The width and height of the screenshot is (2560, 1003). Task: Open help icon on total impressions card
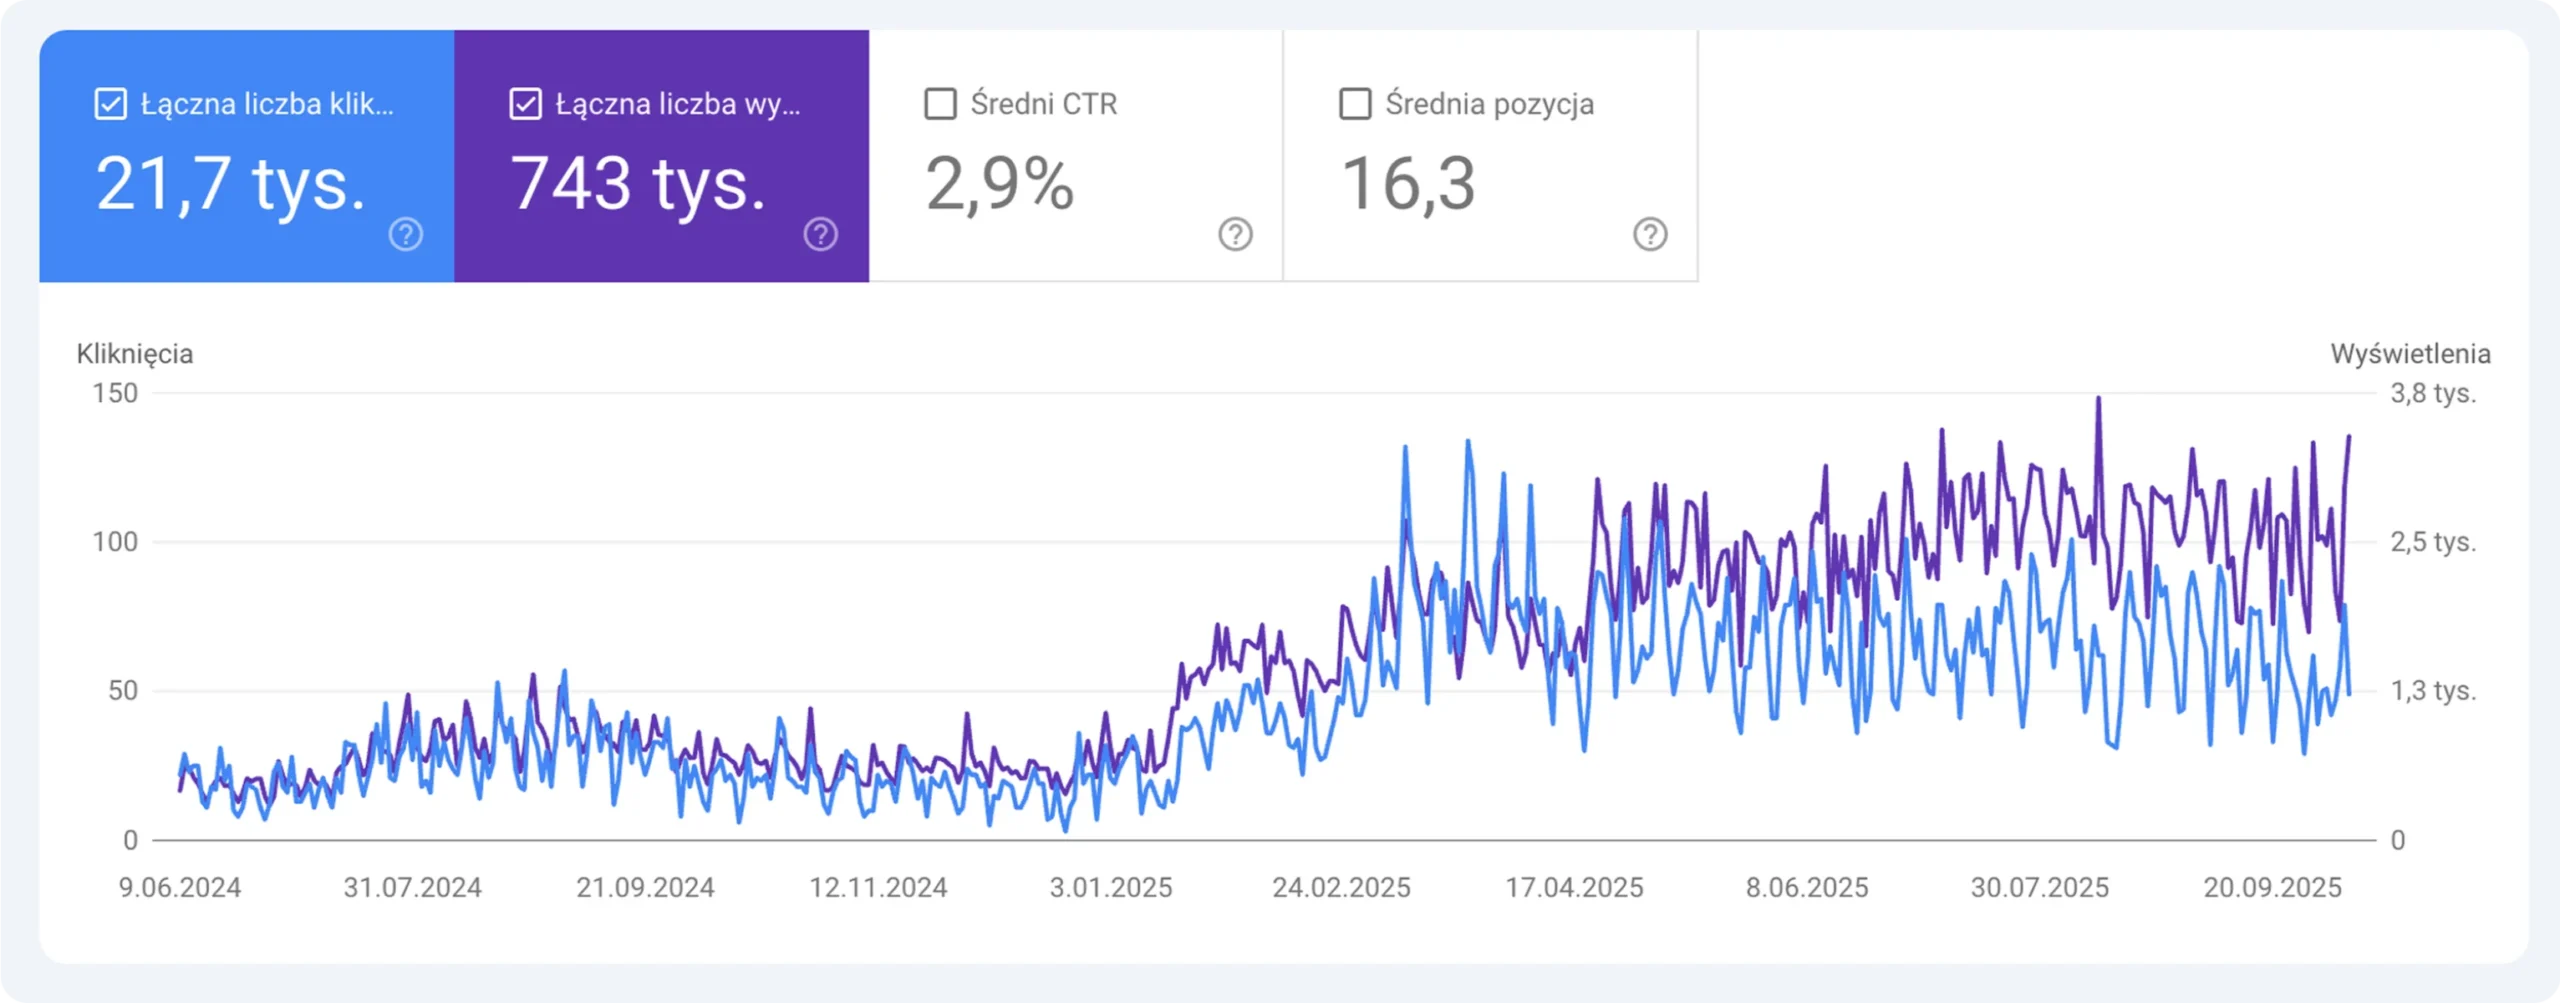(820, 234)
